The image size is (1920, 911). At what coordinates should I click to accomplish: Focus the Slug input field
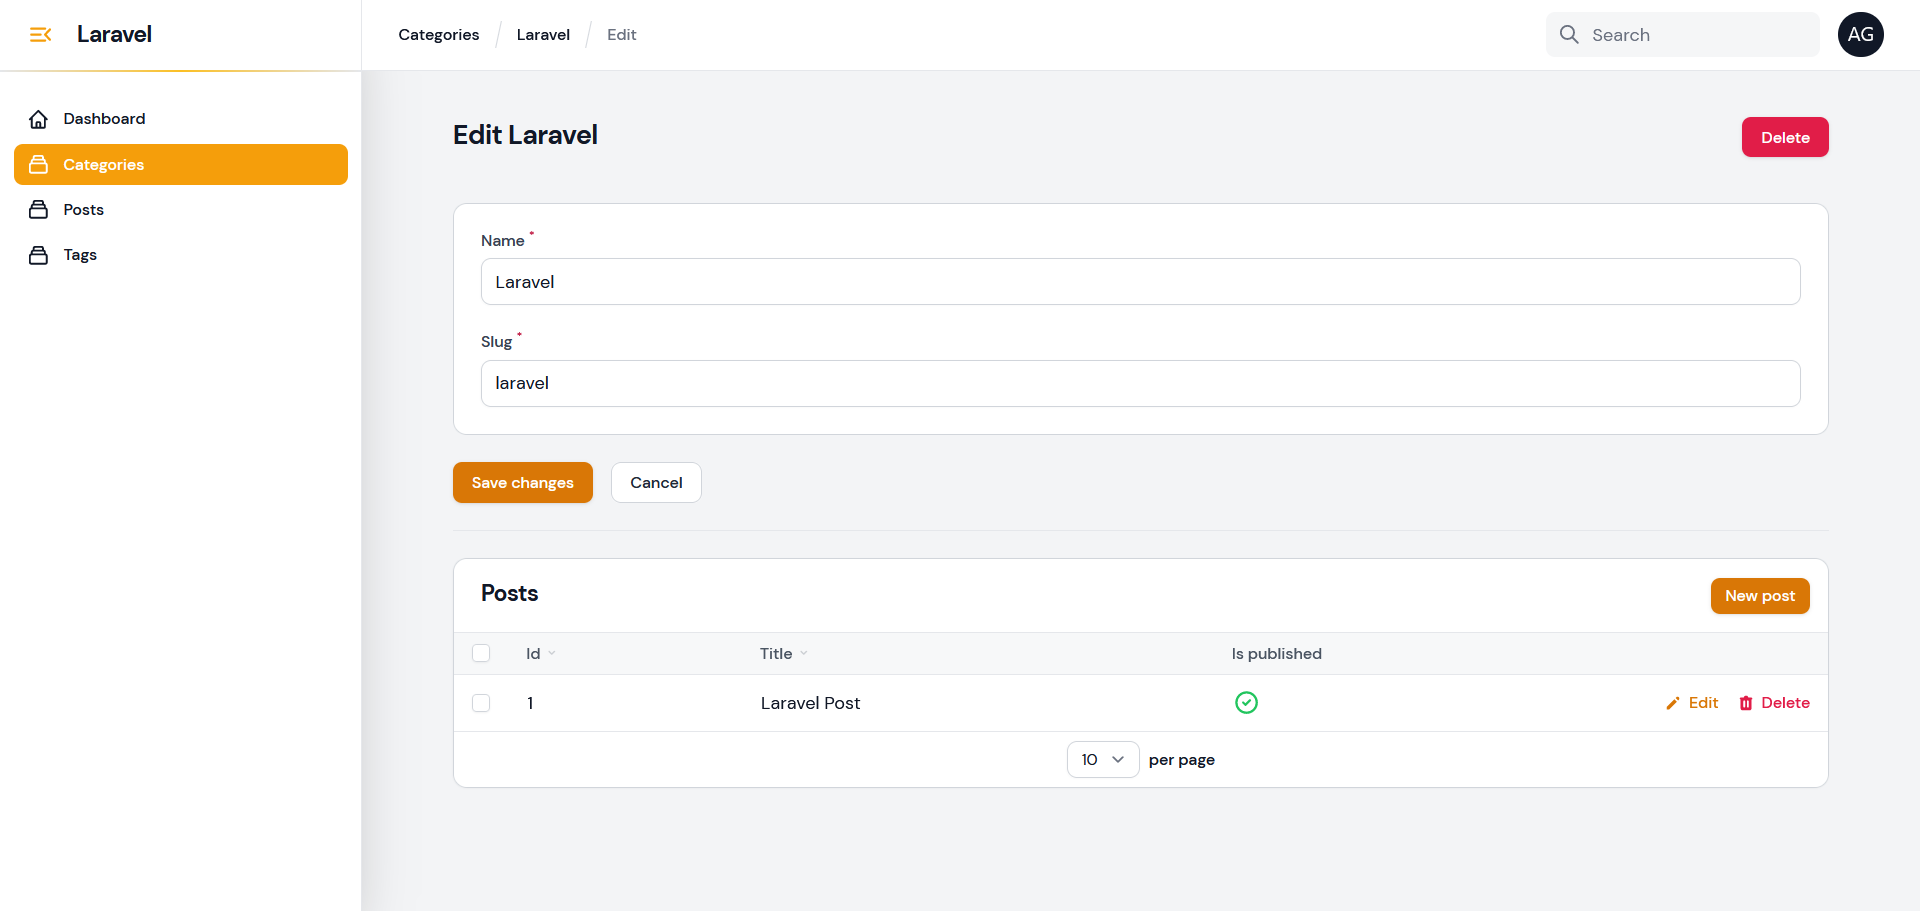(1141, 383)
